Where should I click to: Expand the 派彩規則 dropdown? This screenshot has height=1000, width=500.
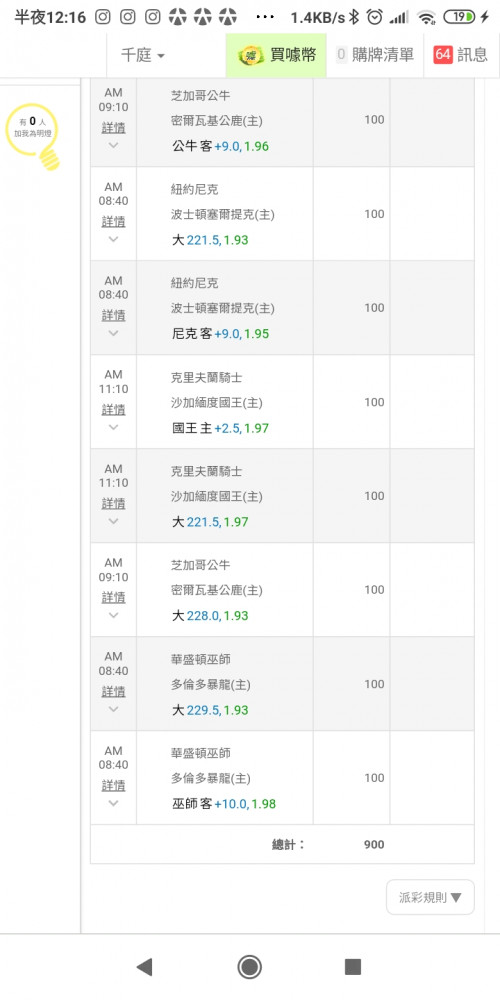point(430,897)
